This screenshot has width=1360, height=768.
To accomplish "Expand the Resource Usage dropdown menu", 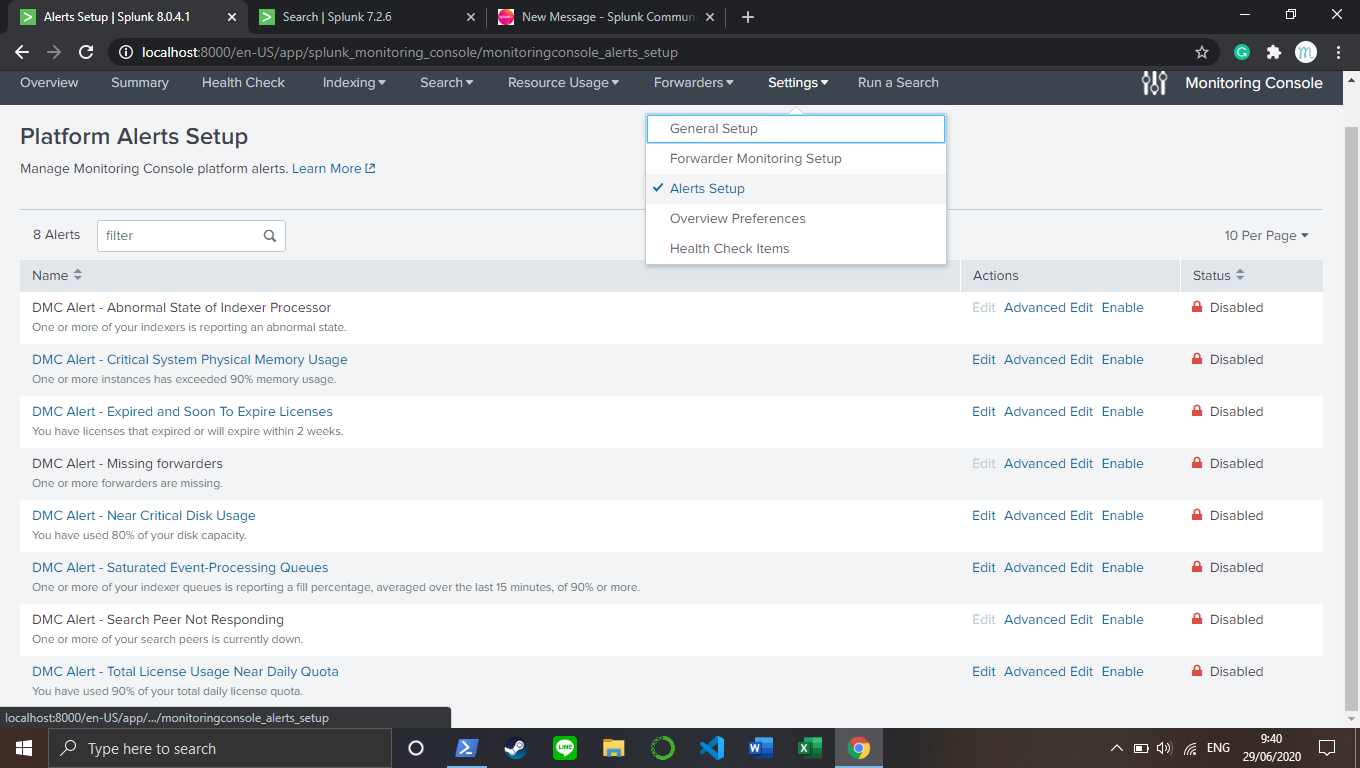I will 564,83.
